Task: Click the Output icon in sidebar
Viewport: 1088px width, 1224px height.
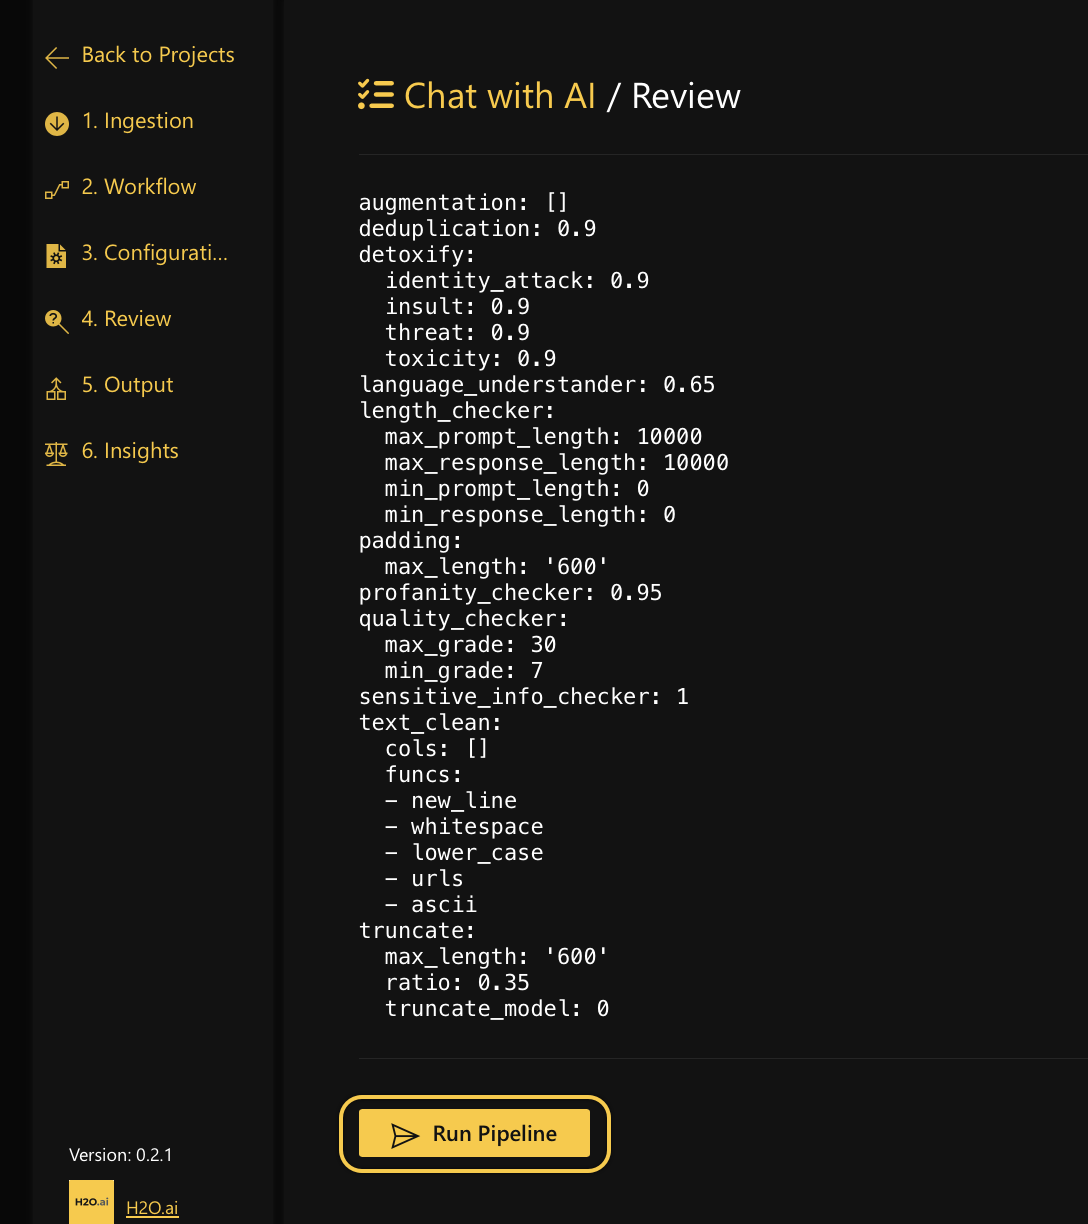Action: (57, 387)
